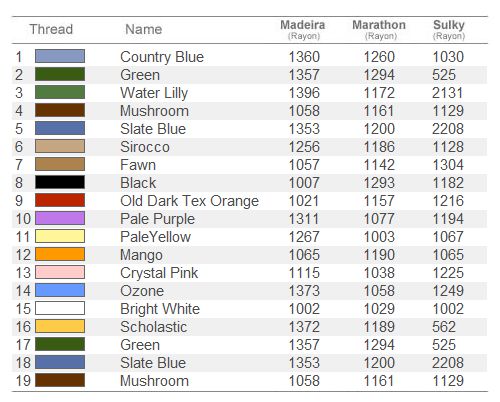Click the Scholastic yellow swatch
The height and width of the screenshot is (402, 500).
pyautogui.click(x=60, y=326)
